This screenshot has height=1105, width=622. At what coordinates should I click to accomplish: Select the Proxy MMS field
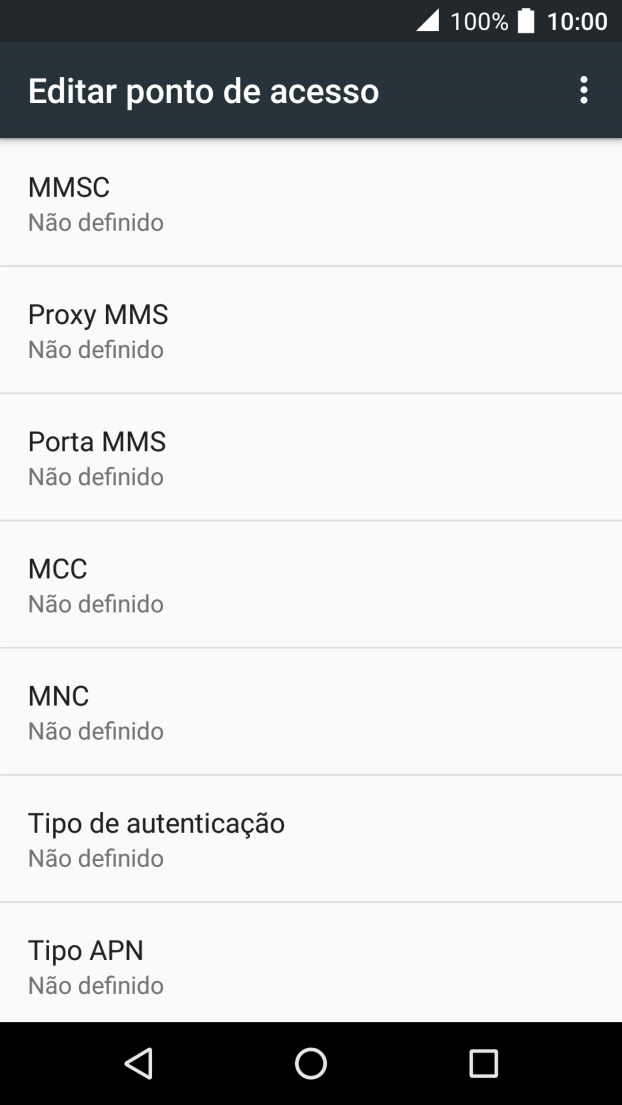tap(311, 328)
